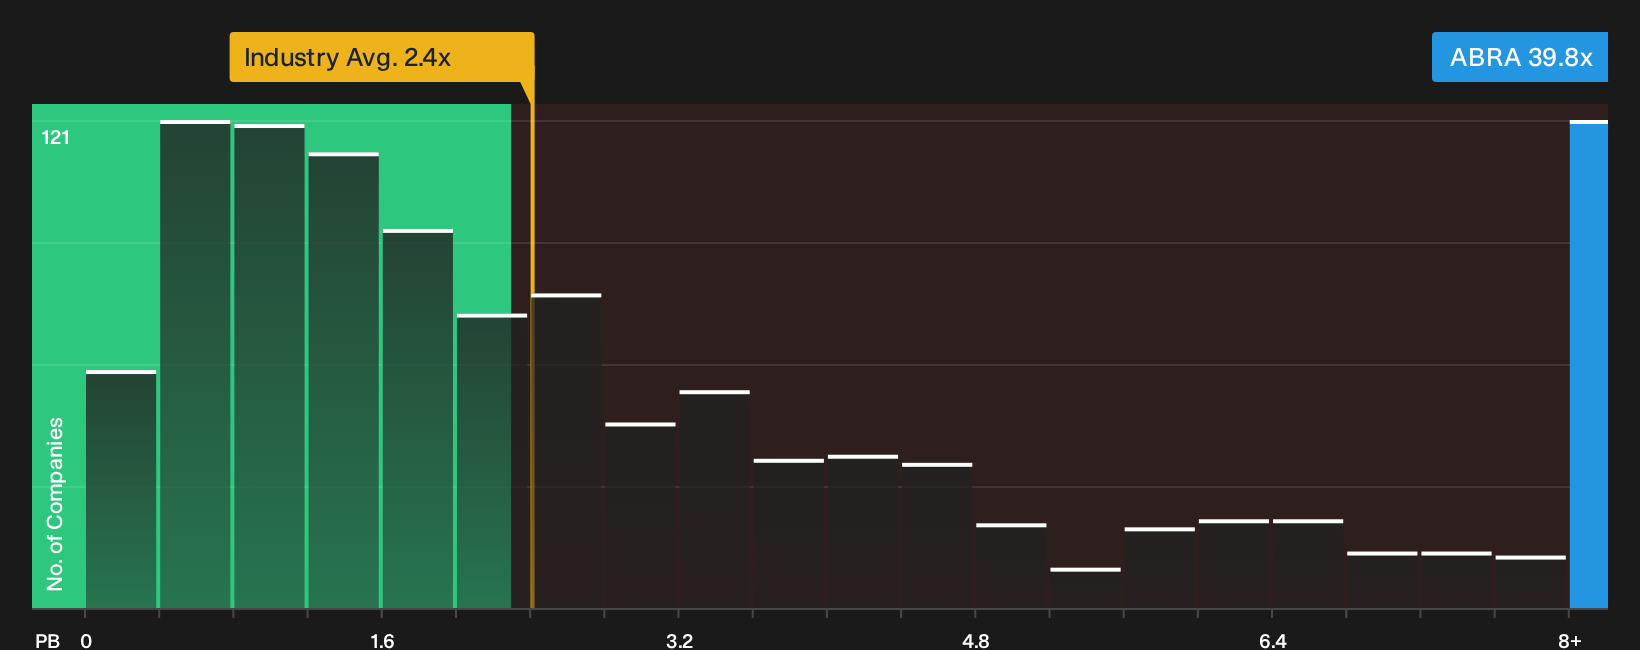Viewport: 1640px width, 650px height.
Task: Click the bar starting at PB 3.2
Action: [715, 499]
